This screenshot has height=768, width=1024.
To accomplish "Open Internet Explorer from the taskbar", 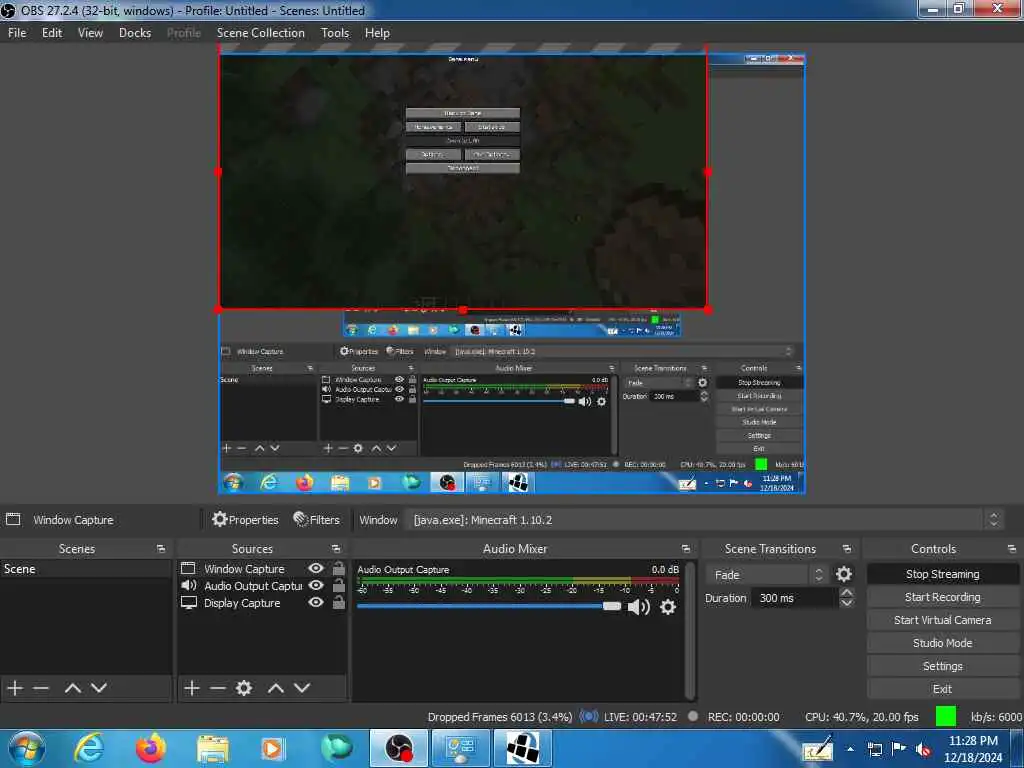I will point(89,748).
